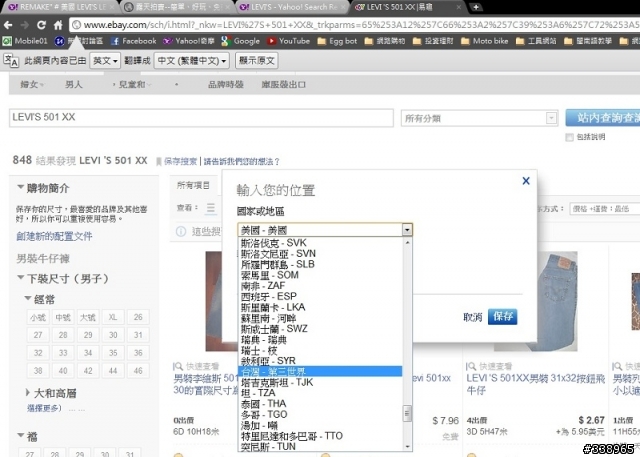Switch to the LEVI'S Yahoo Search browser tab

[x=292, y=7]
